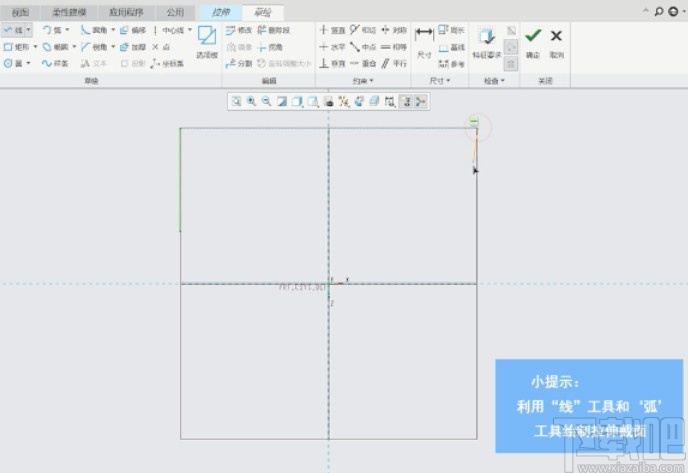Image resolution: width=688 pixels, height=473 pixels.
Task: Switch to the Common (公用) tab
Action: tap(175, 12)
